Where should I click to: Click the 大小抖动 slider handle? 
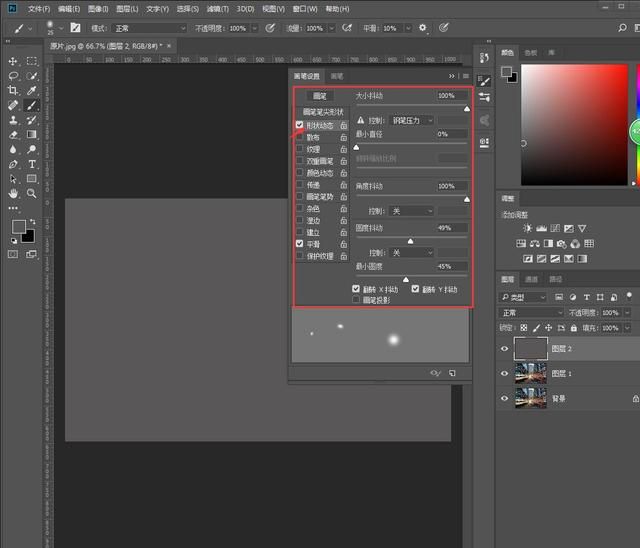pyautogui.click(x=467, y=109)
